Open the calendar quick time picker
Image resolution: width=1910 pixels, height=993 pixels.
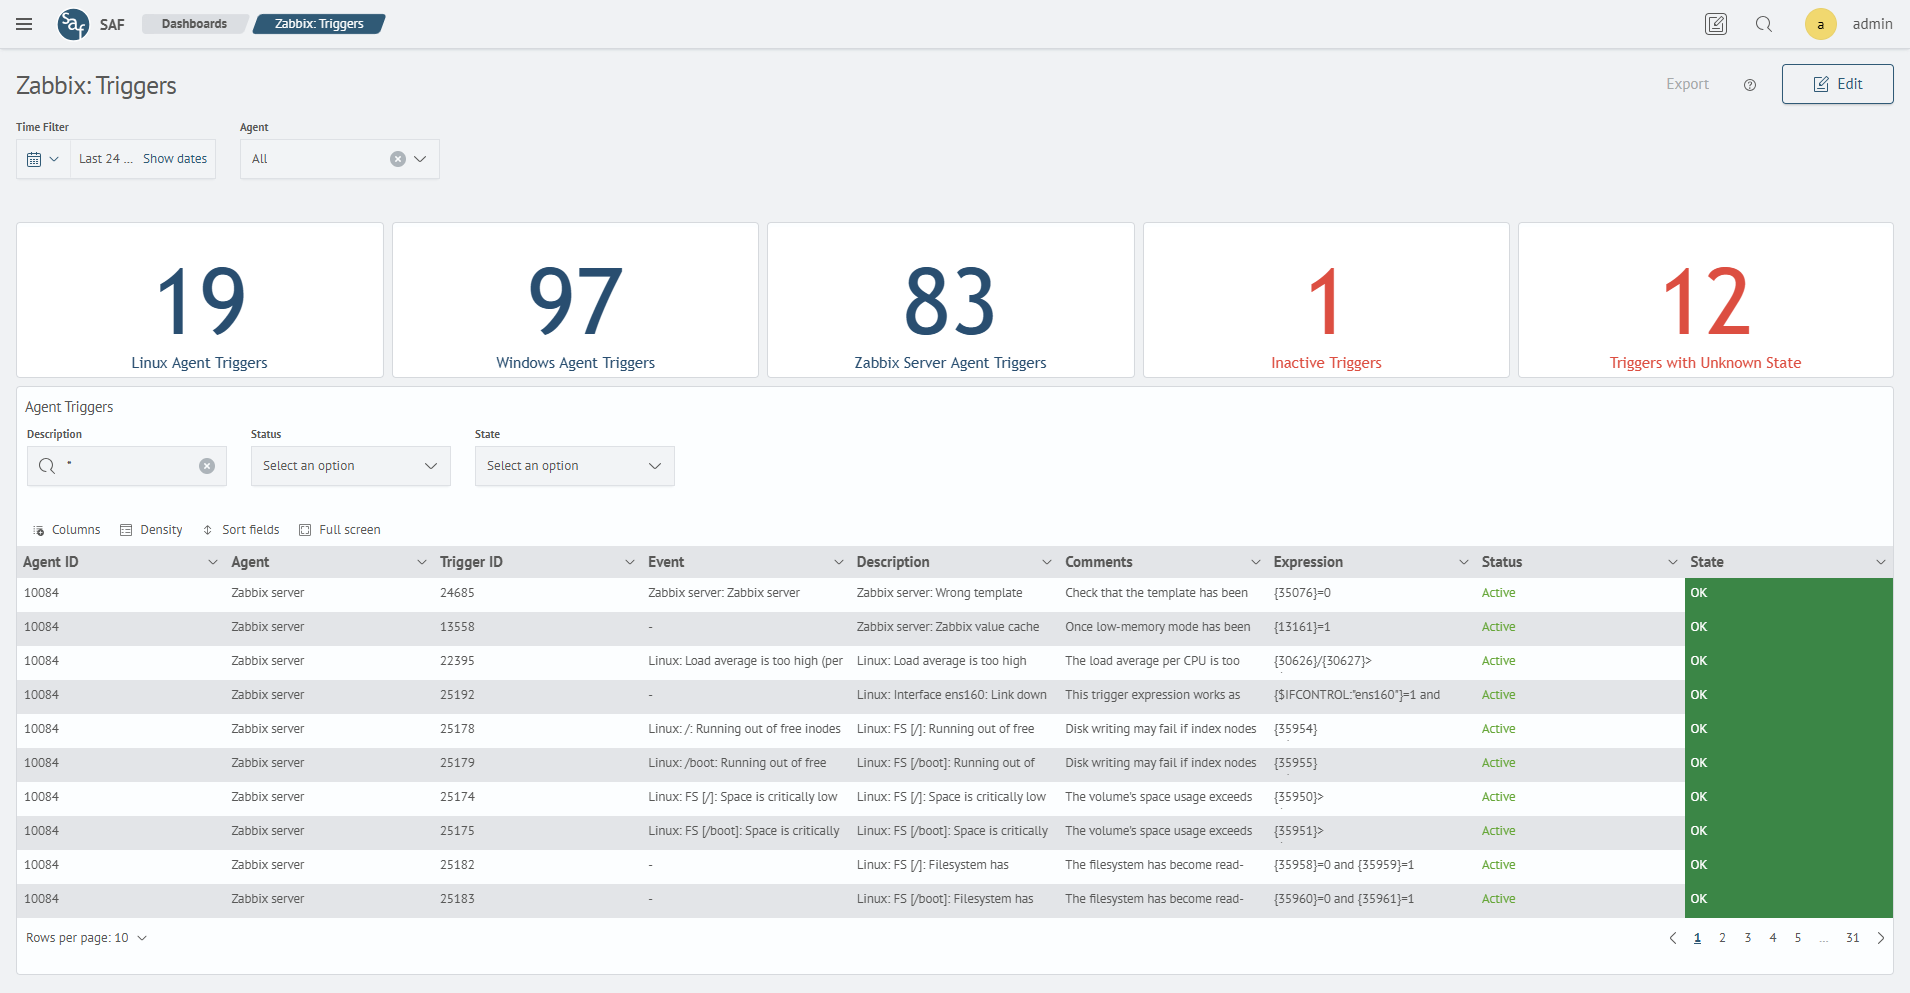tap(43, 159)
